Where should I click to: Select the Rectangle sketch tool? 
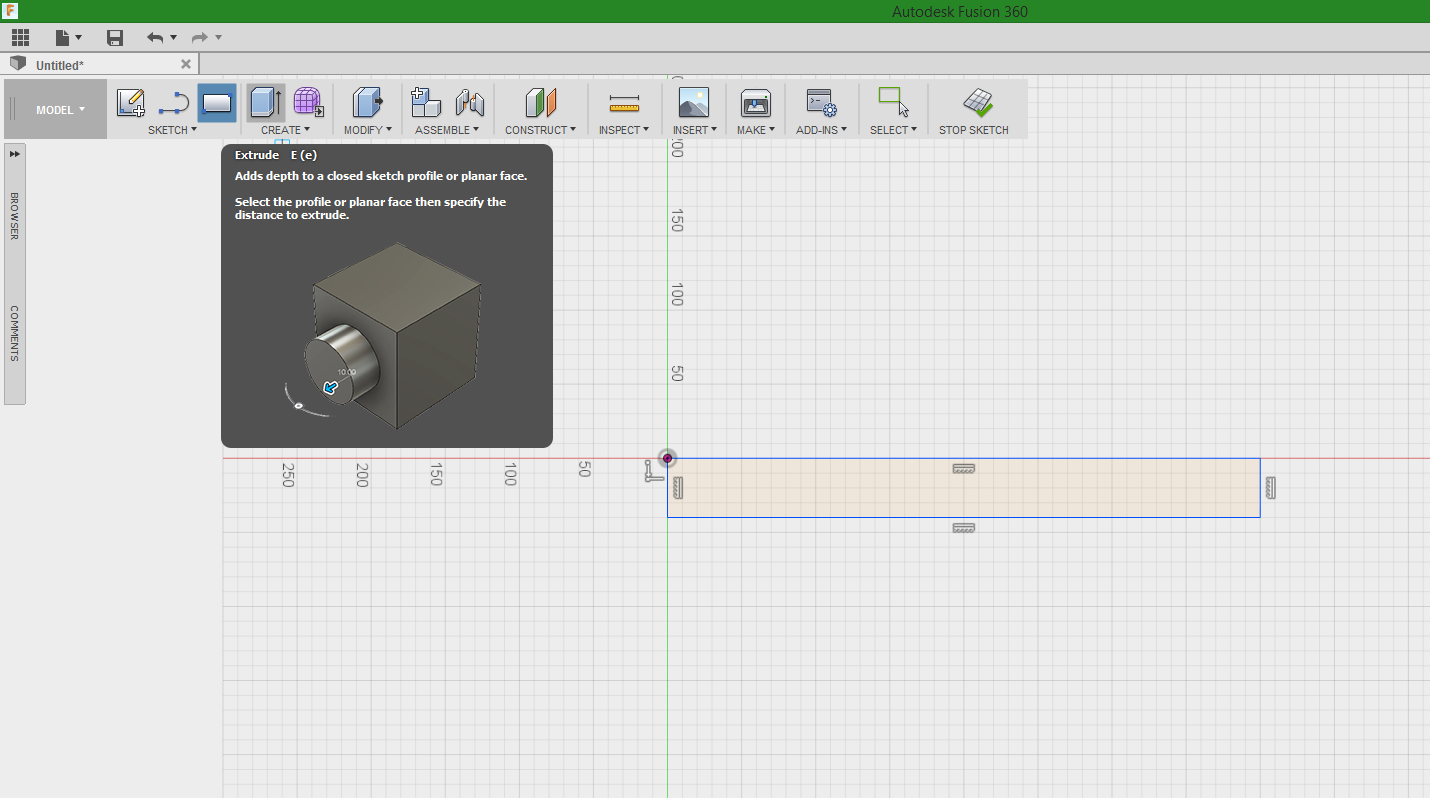coord(217,102)
